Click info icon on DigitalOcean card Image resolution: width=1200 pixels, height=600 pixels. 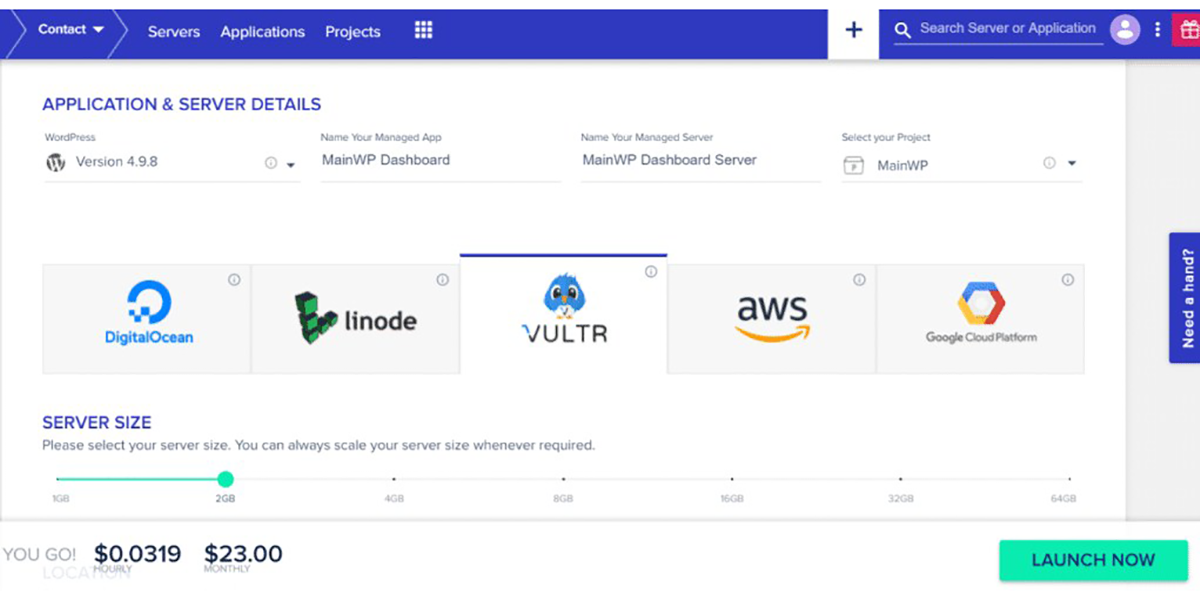[x=234, y=280]
